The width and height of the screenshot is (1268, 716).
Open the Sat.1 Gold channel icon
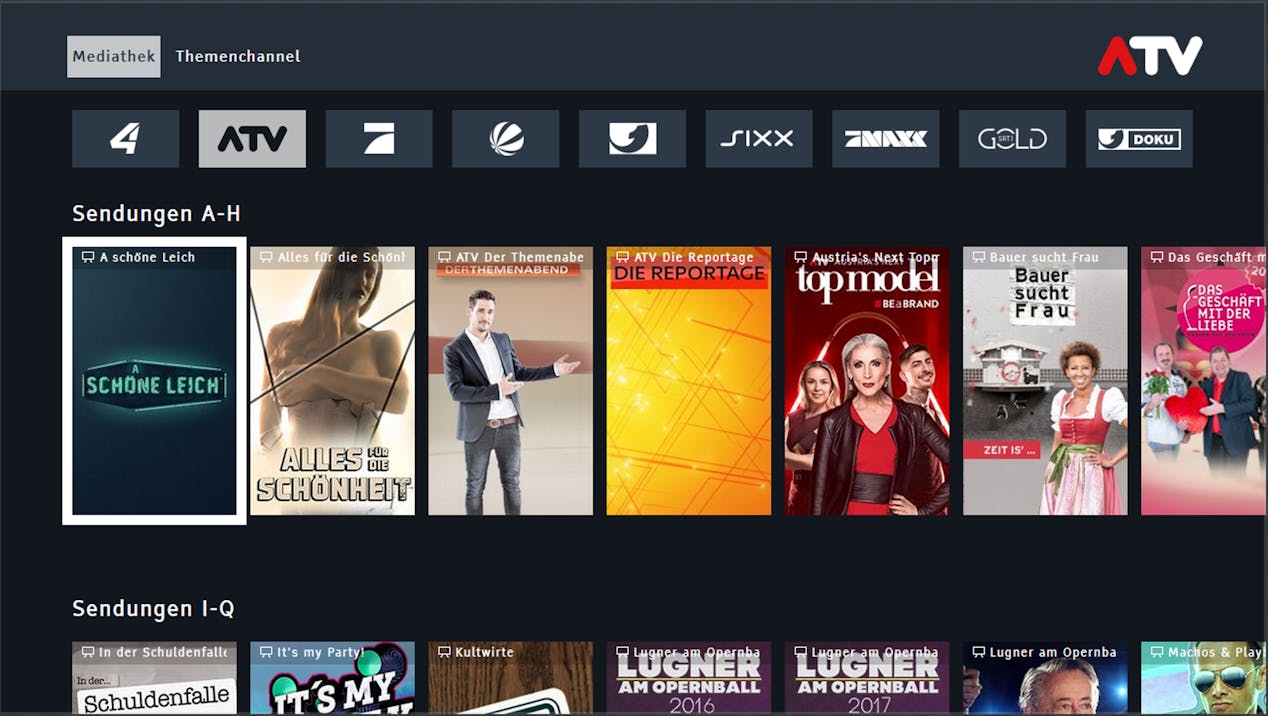(x=1012, y=139)
